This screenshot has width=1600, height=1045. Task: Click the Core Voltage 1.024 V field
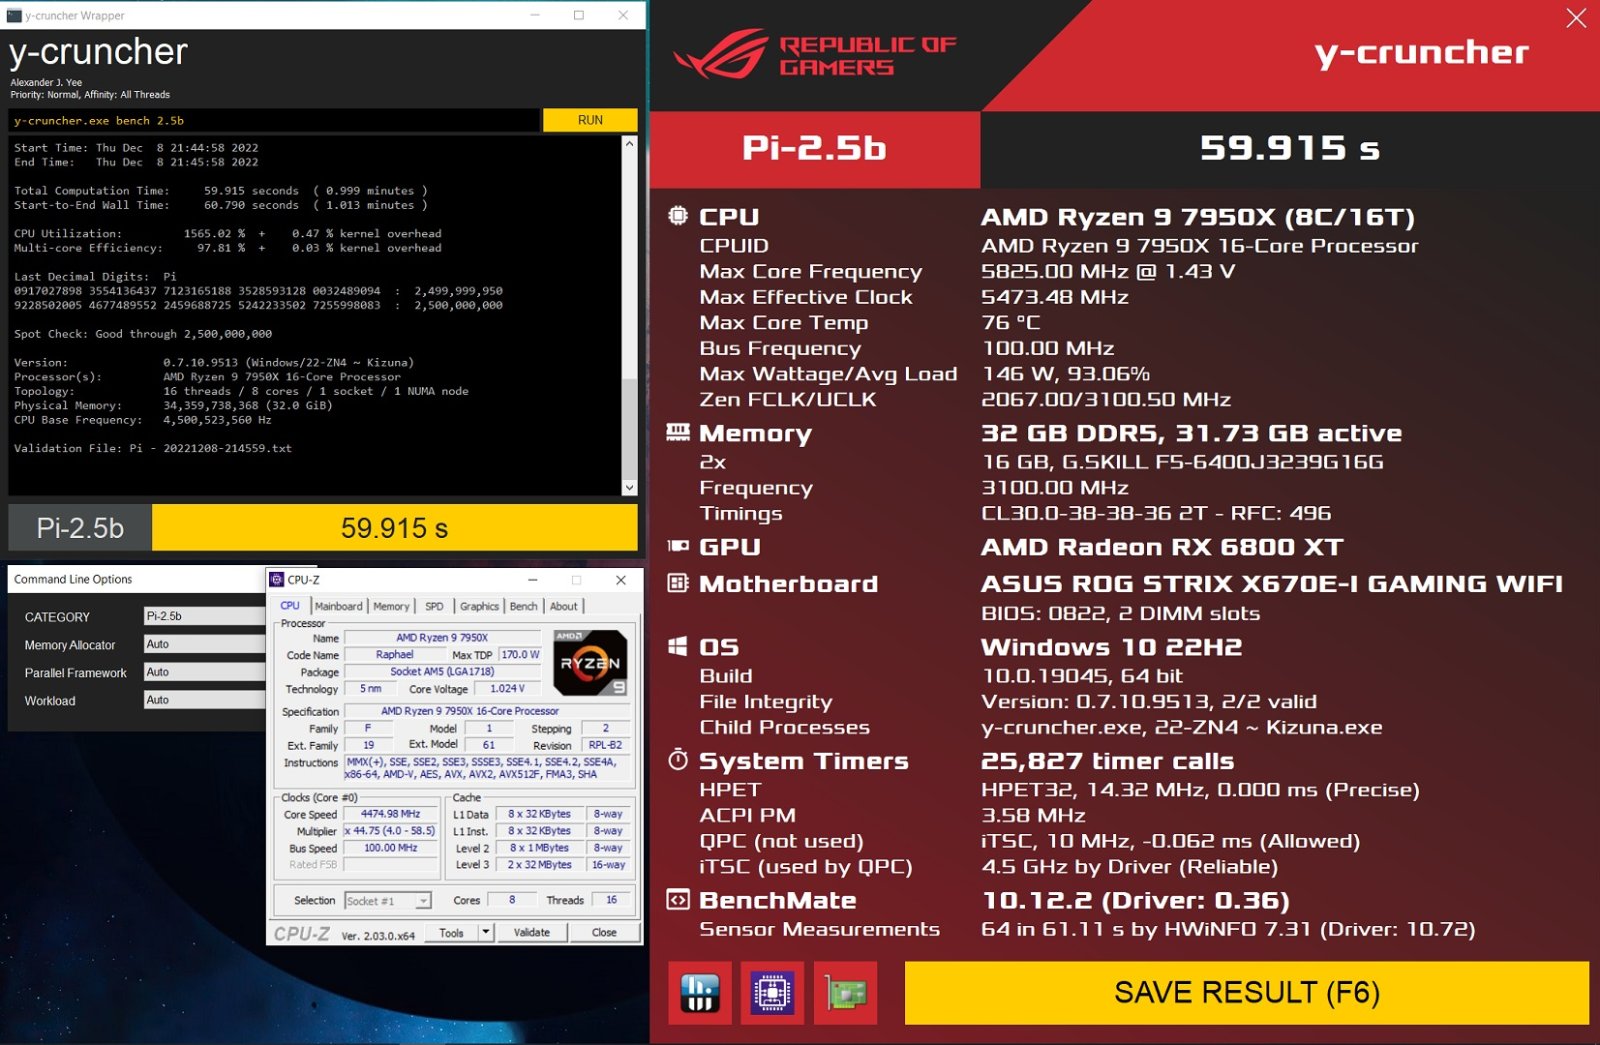coord(507,689)
